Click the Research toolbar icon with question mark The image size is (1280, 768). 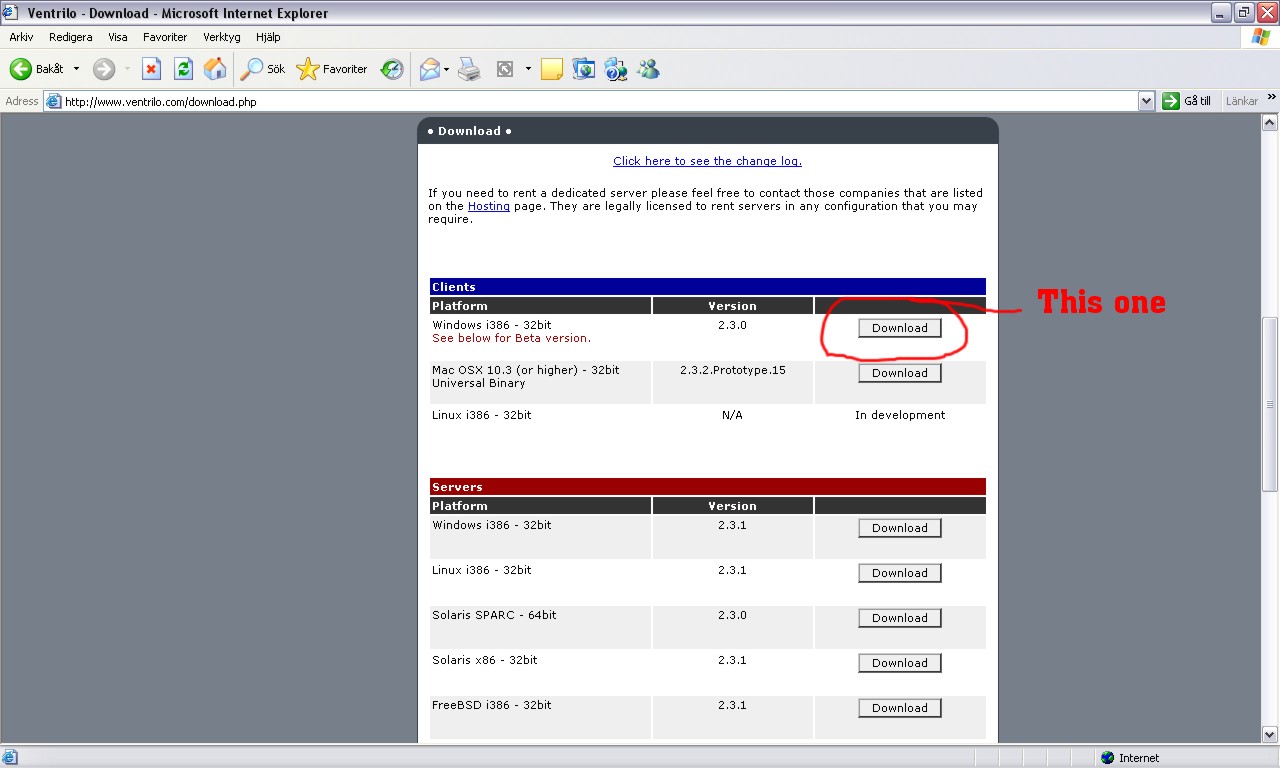616,69
